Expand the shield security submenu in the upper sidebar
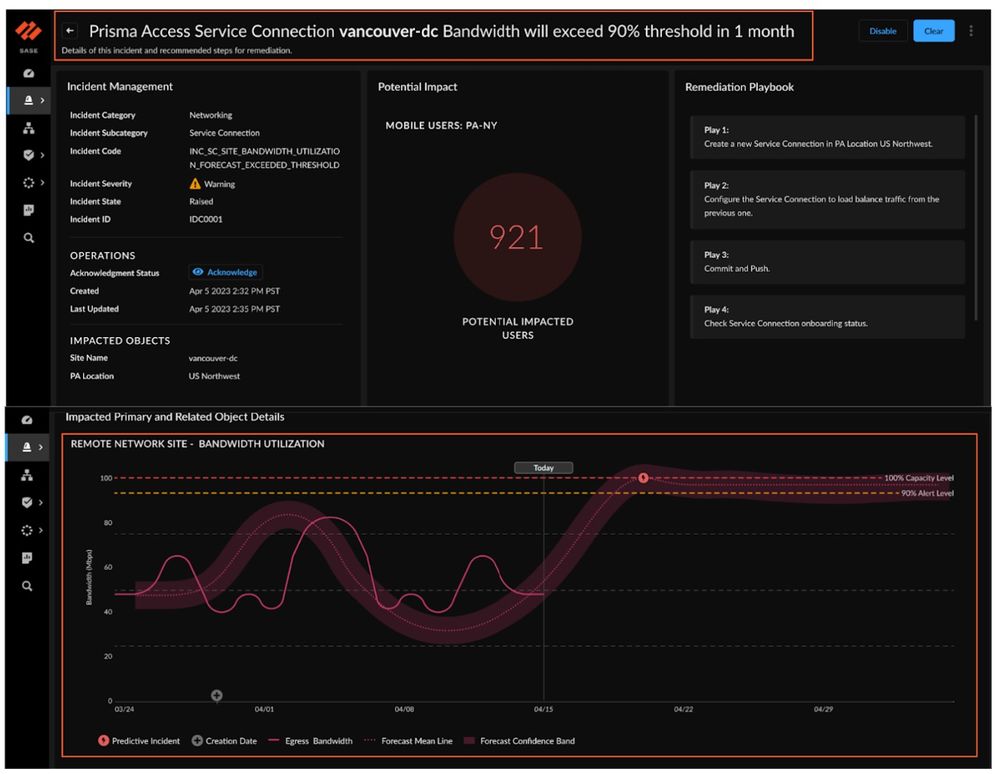The image size is (999, 774). pos(41,156)
